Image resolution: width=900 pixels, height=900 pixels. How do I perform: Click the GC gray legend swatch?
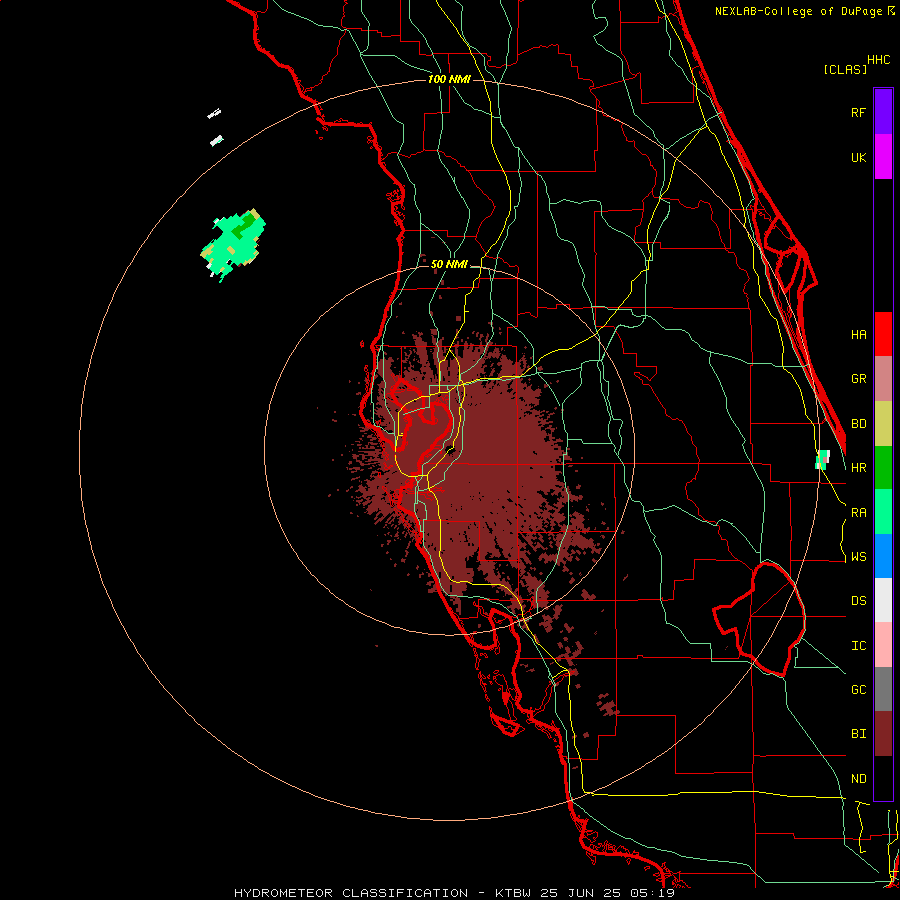coord(883,689)
